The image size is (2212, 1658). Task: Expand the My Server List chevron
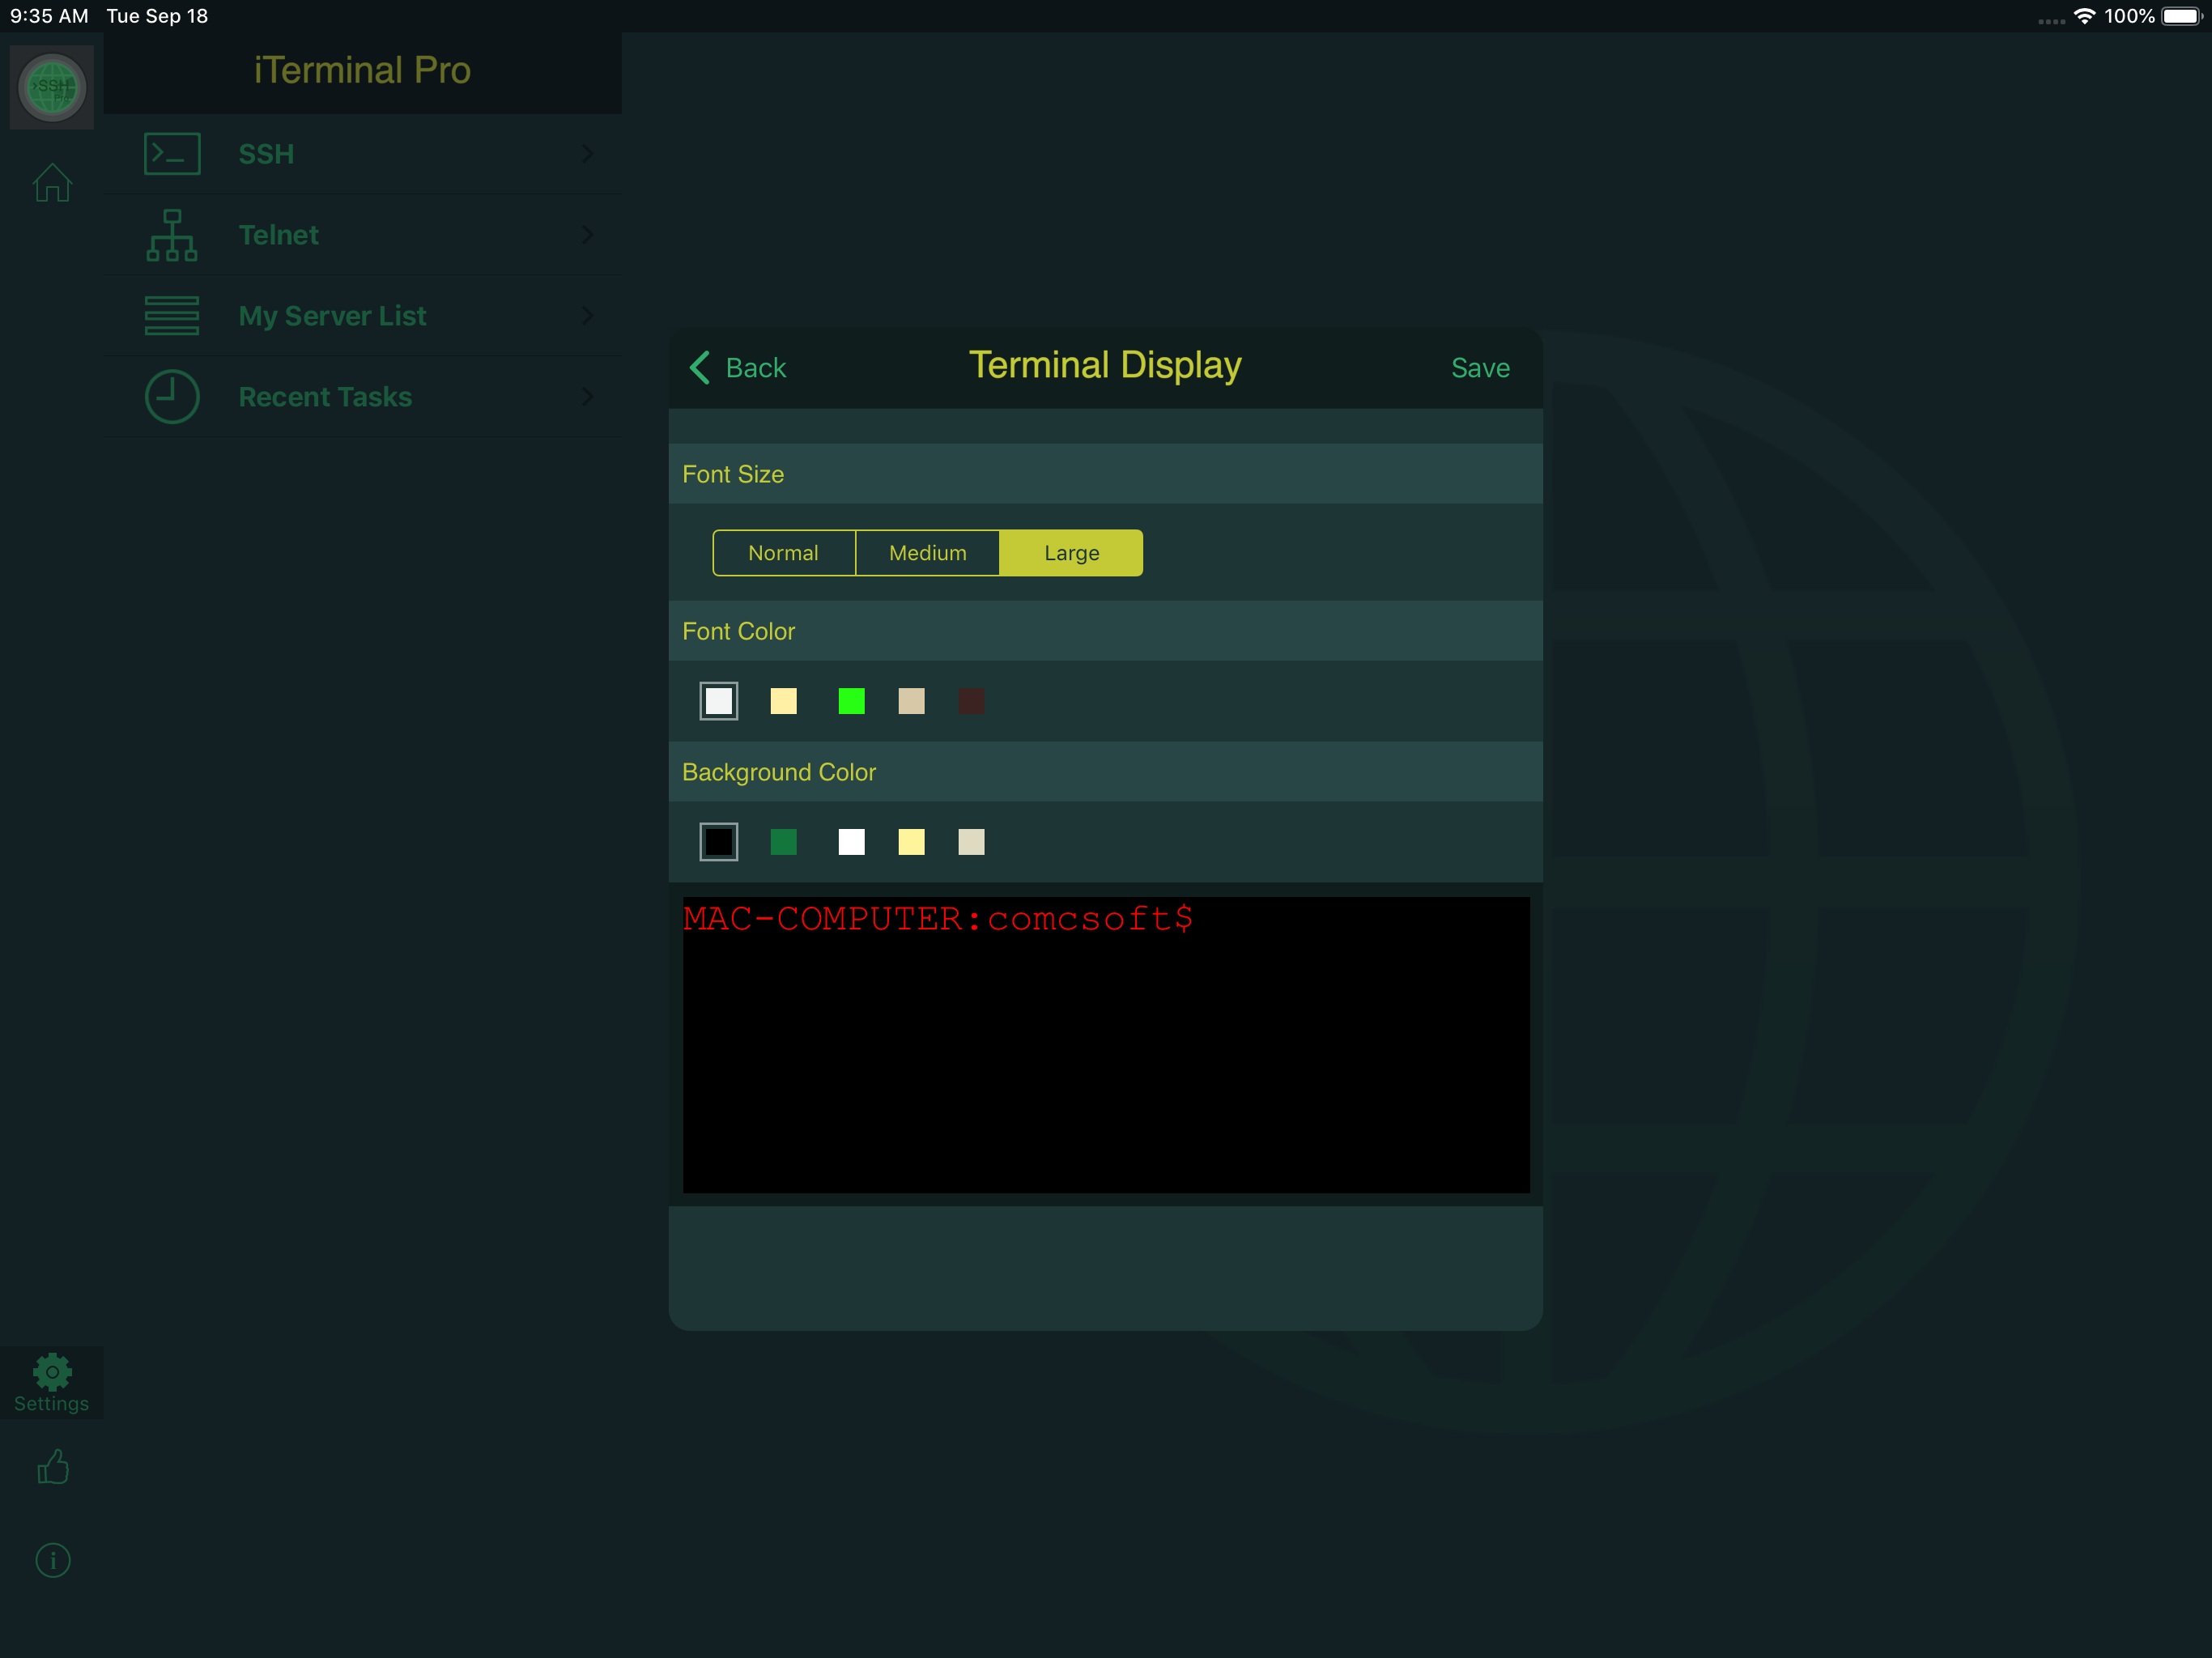pos(588,316)
